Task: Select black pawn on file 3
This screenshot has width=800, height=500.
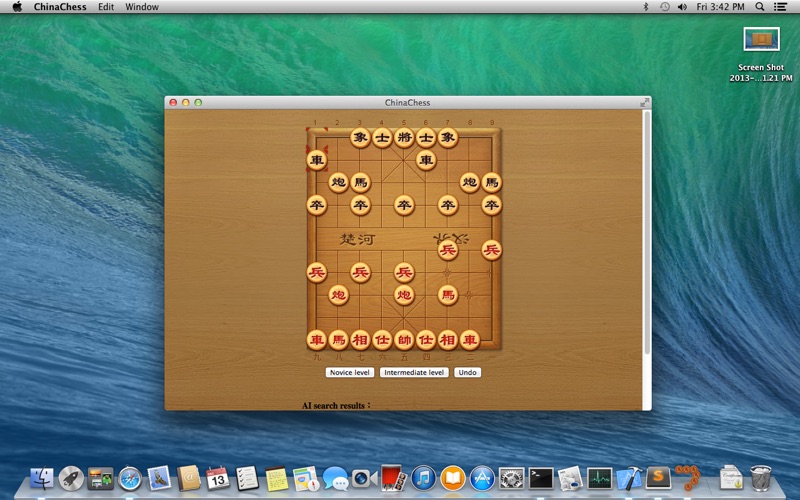Action: click(x=360, y=205)
